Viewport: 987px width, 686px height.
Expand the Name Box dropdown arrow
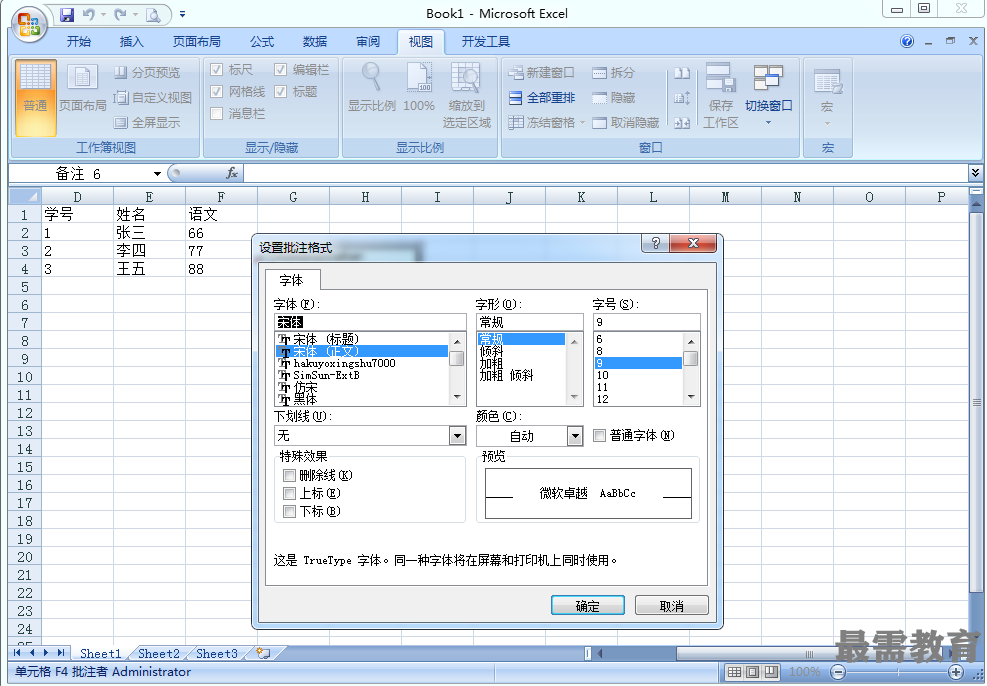pyautogui.click(x=157, y=174)
